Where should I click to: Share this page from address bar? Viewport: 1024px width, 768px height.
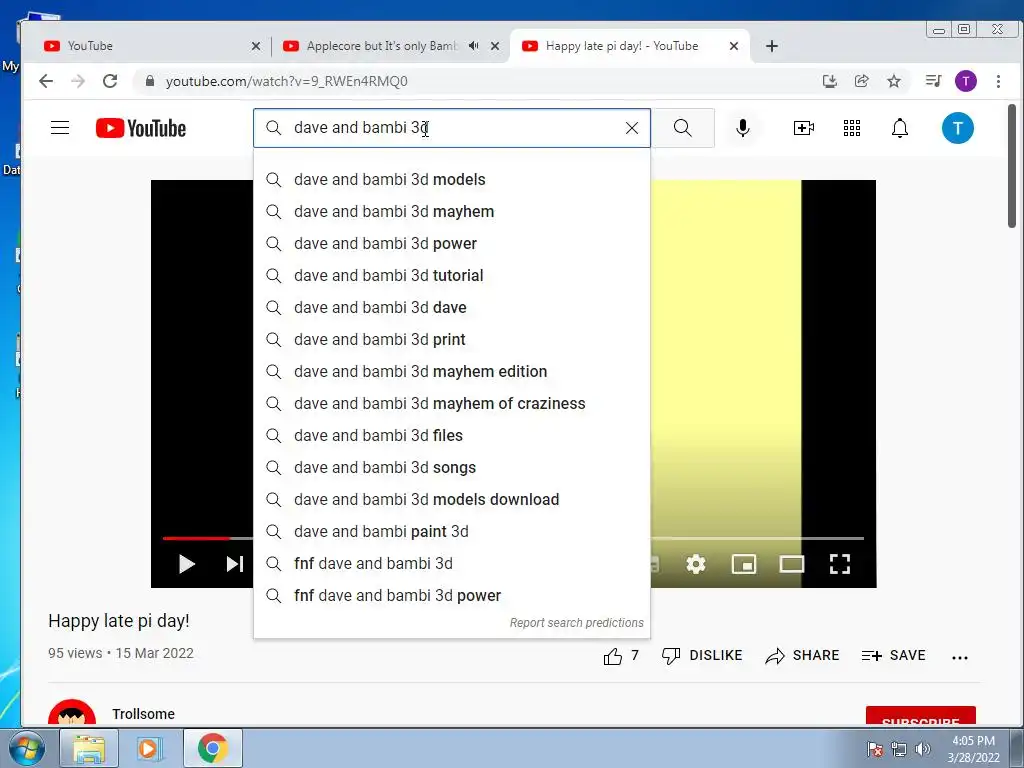point(861,81)
